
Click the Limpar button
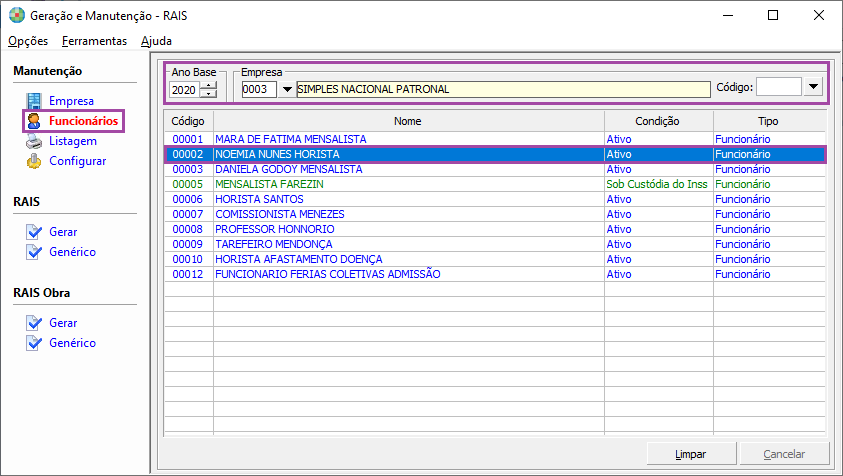tap(691, 454)
